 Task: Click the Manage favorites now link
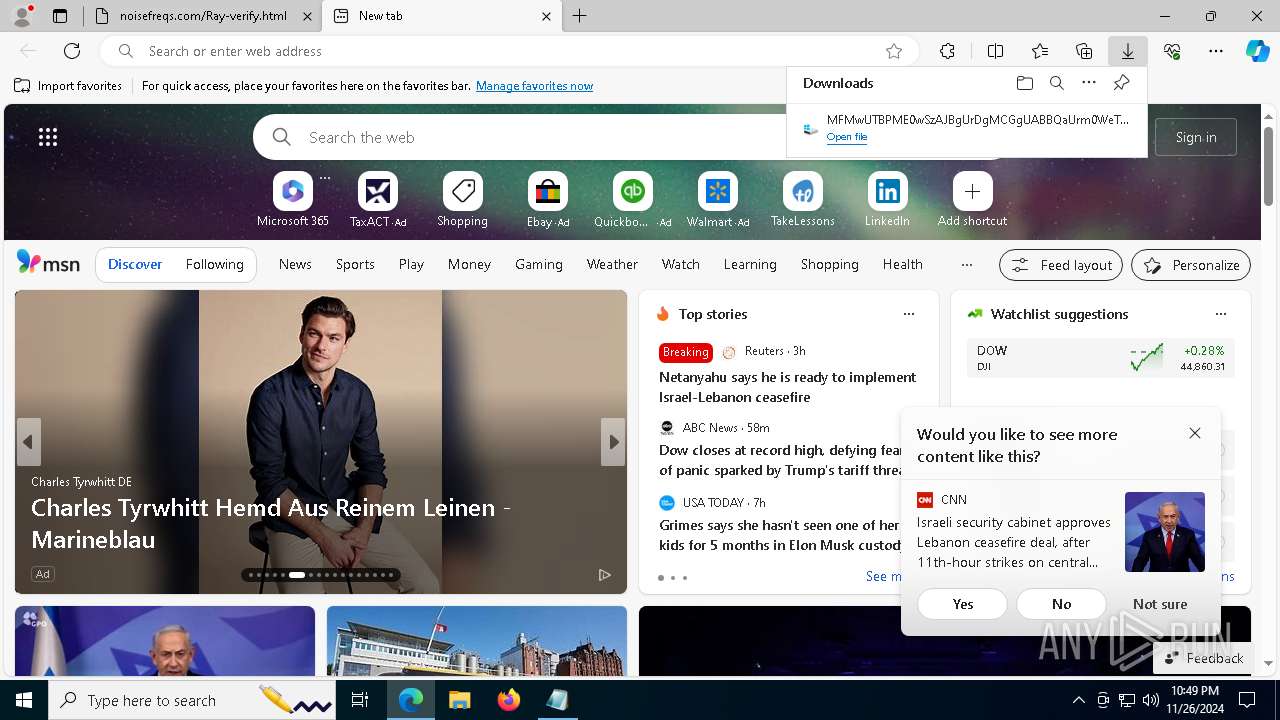534,86
